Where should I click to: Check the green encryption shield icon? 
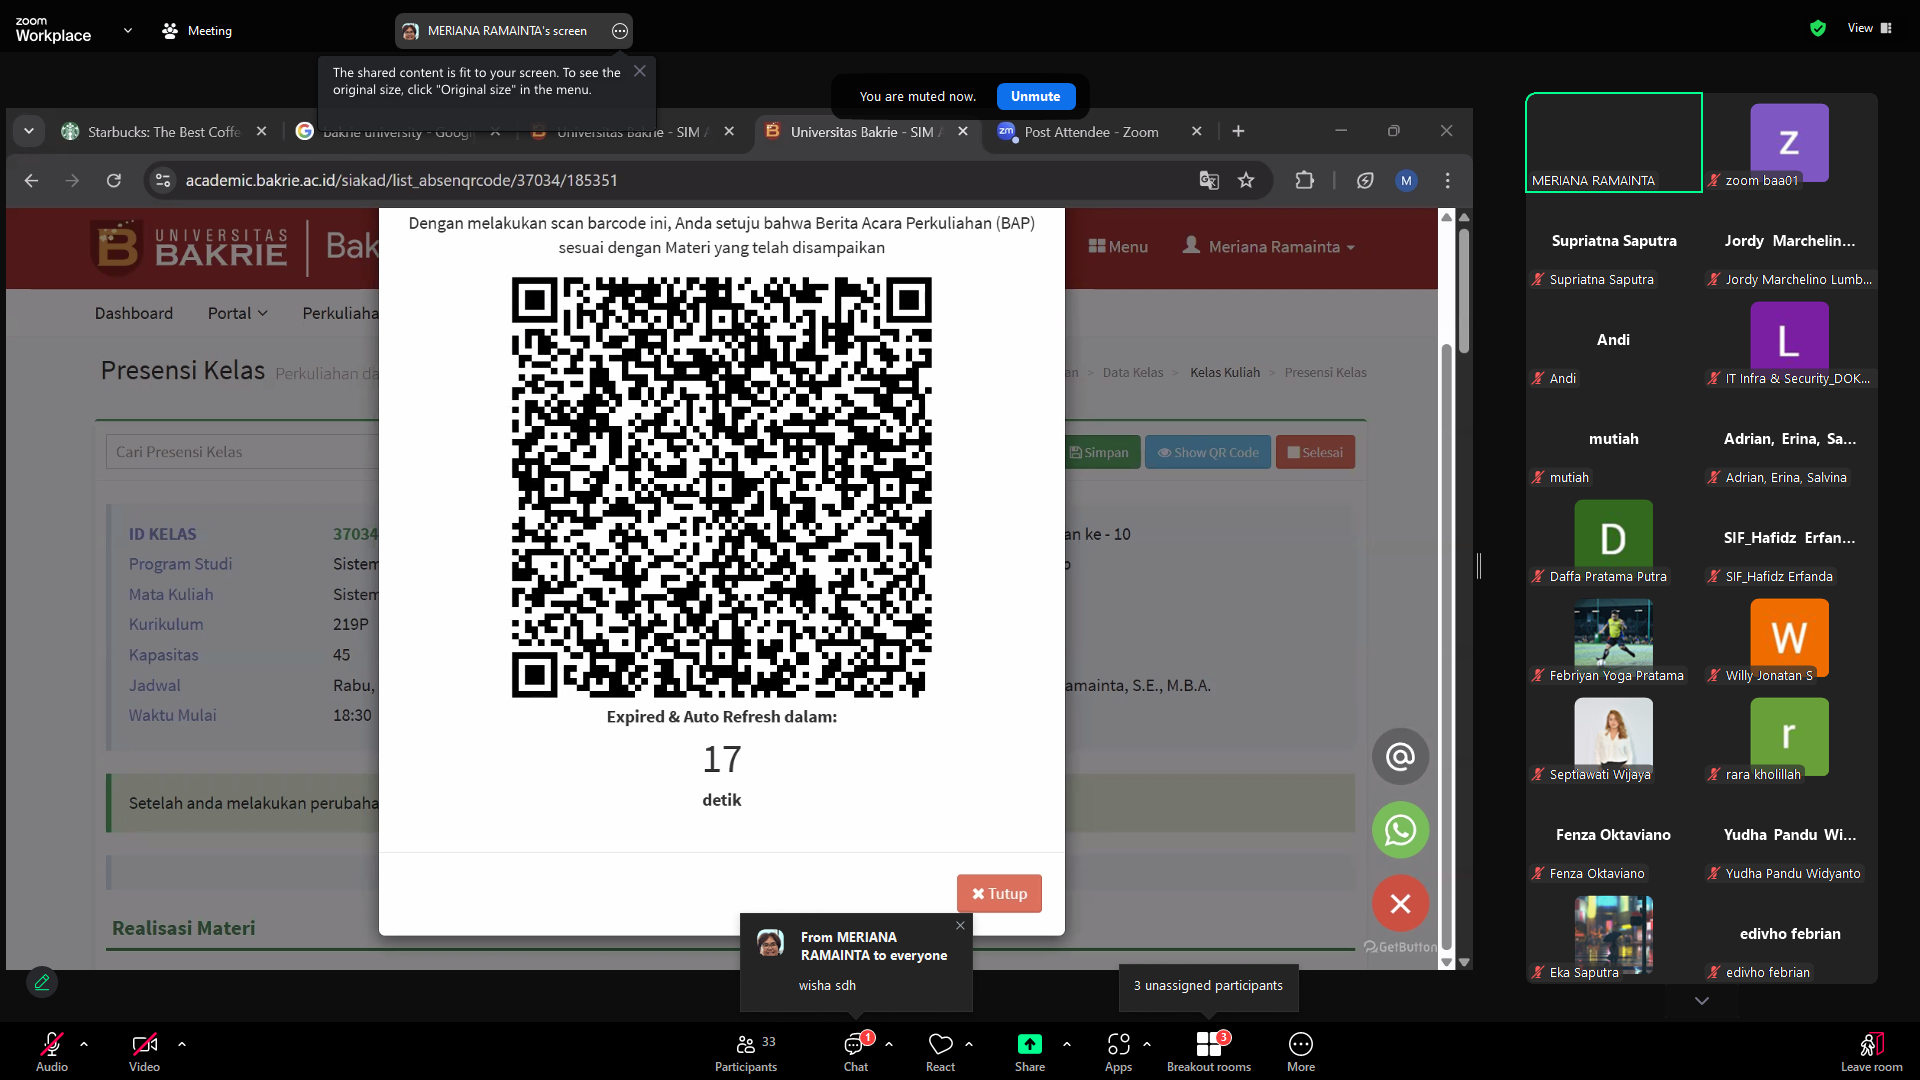pos(1818,28)
